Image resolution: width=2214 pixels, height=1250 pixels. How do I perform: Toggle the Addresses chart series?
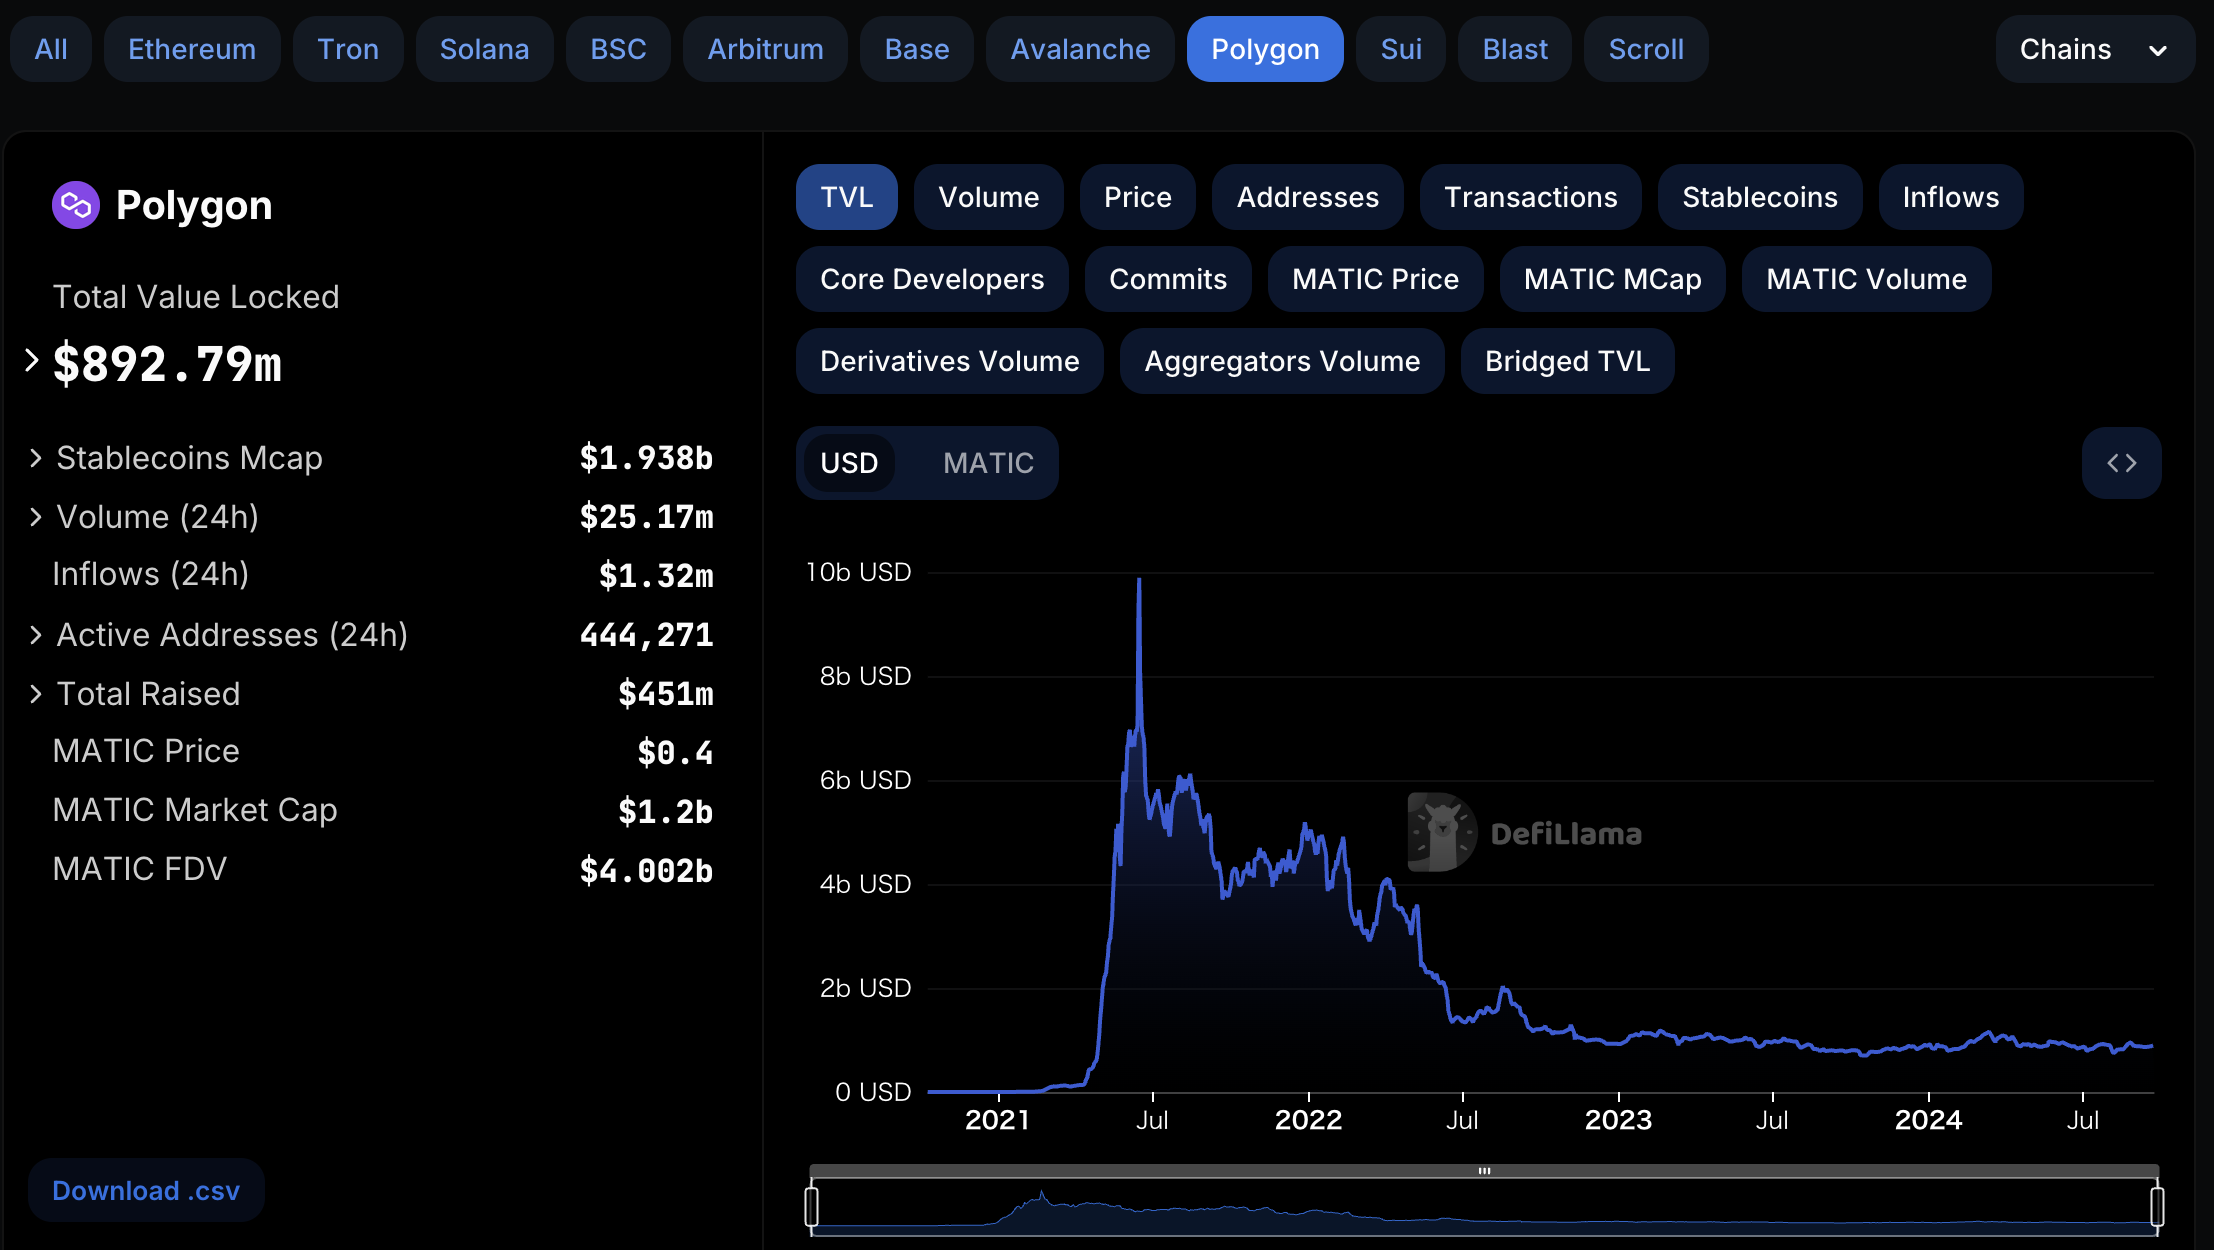click(x=1308, y=197)
